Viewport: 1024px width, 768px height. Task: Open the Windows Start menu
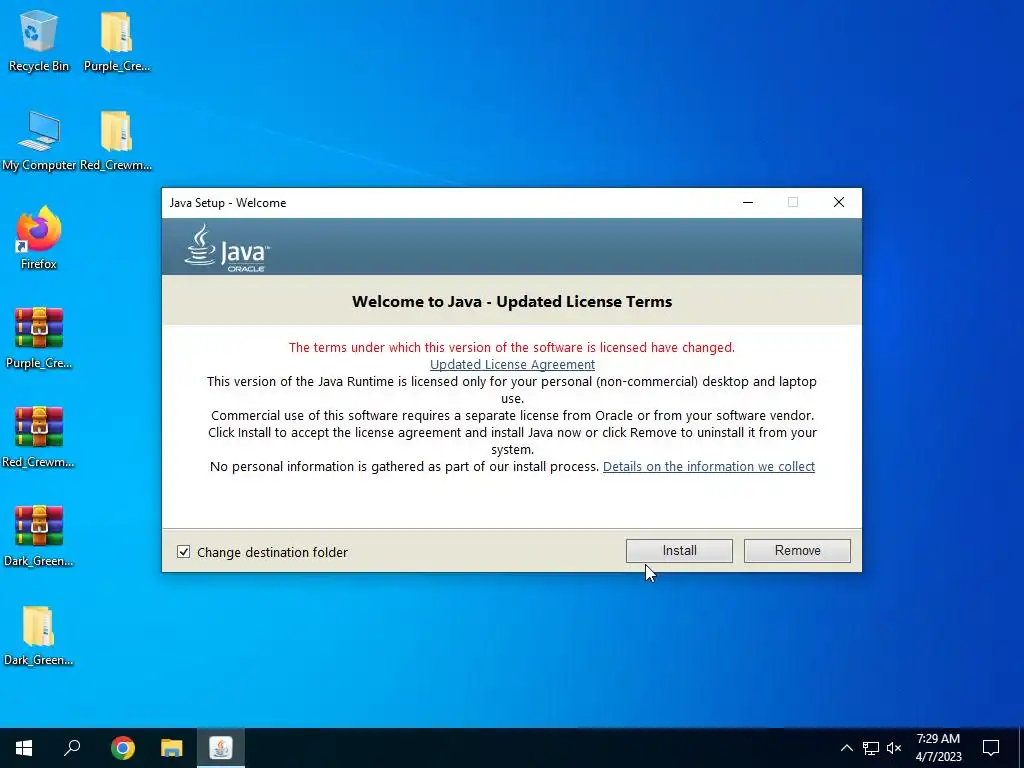pyautogui.click(x=24, y=748)
